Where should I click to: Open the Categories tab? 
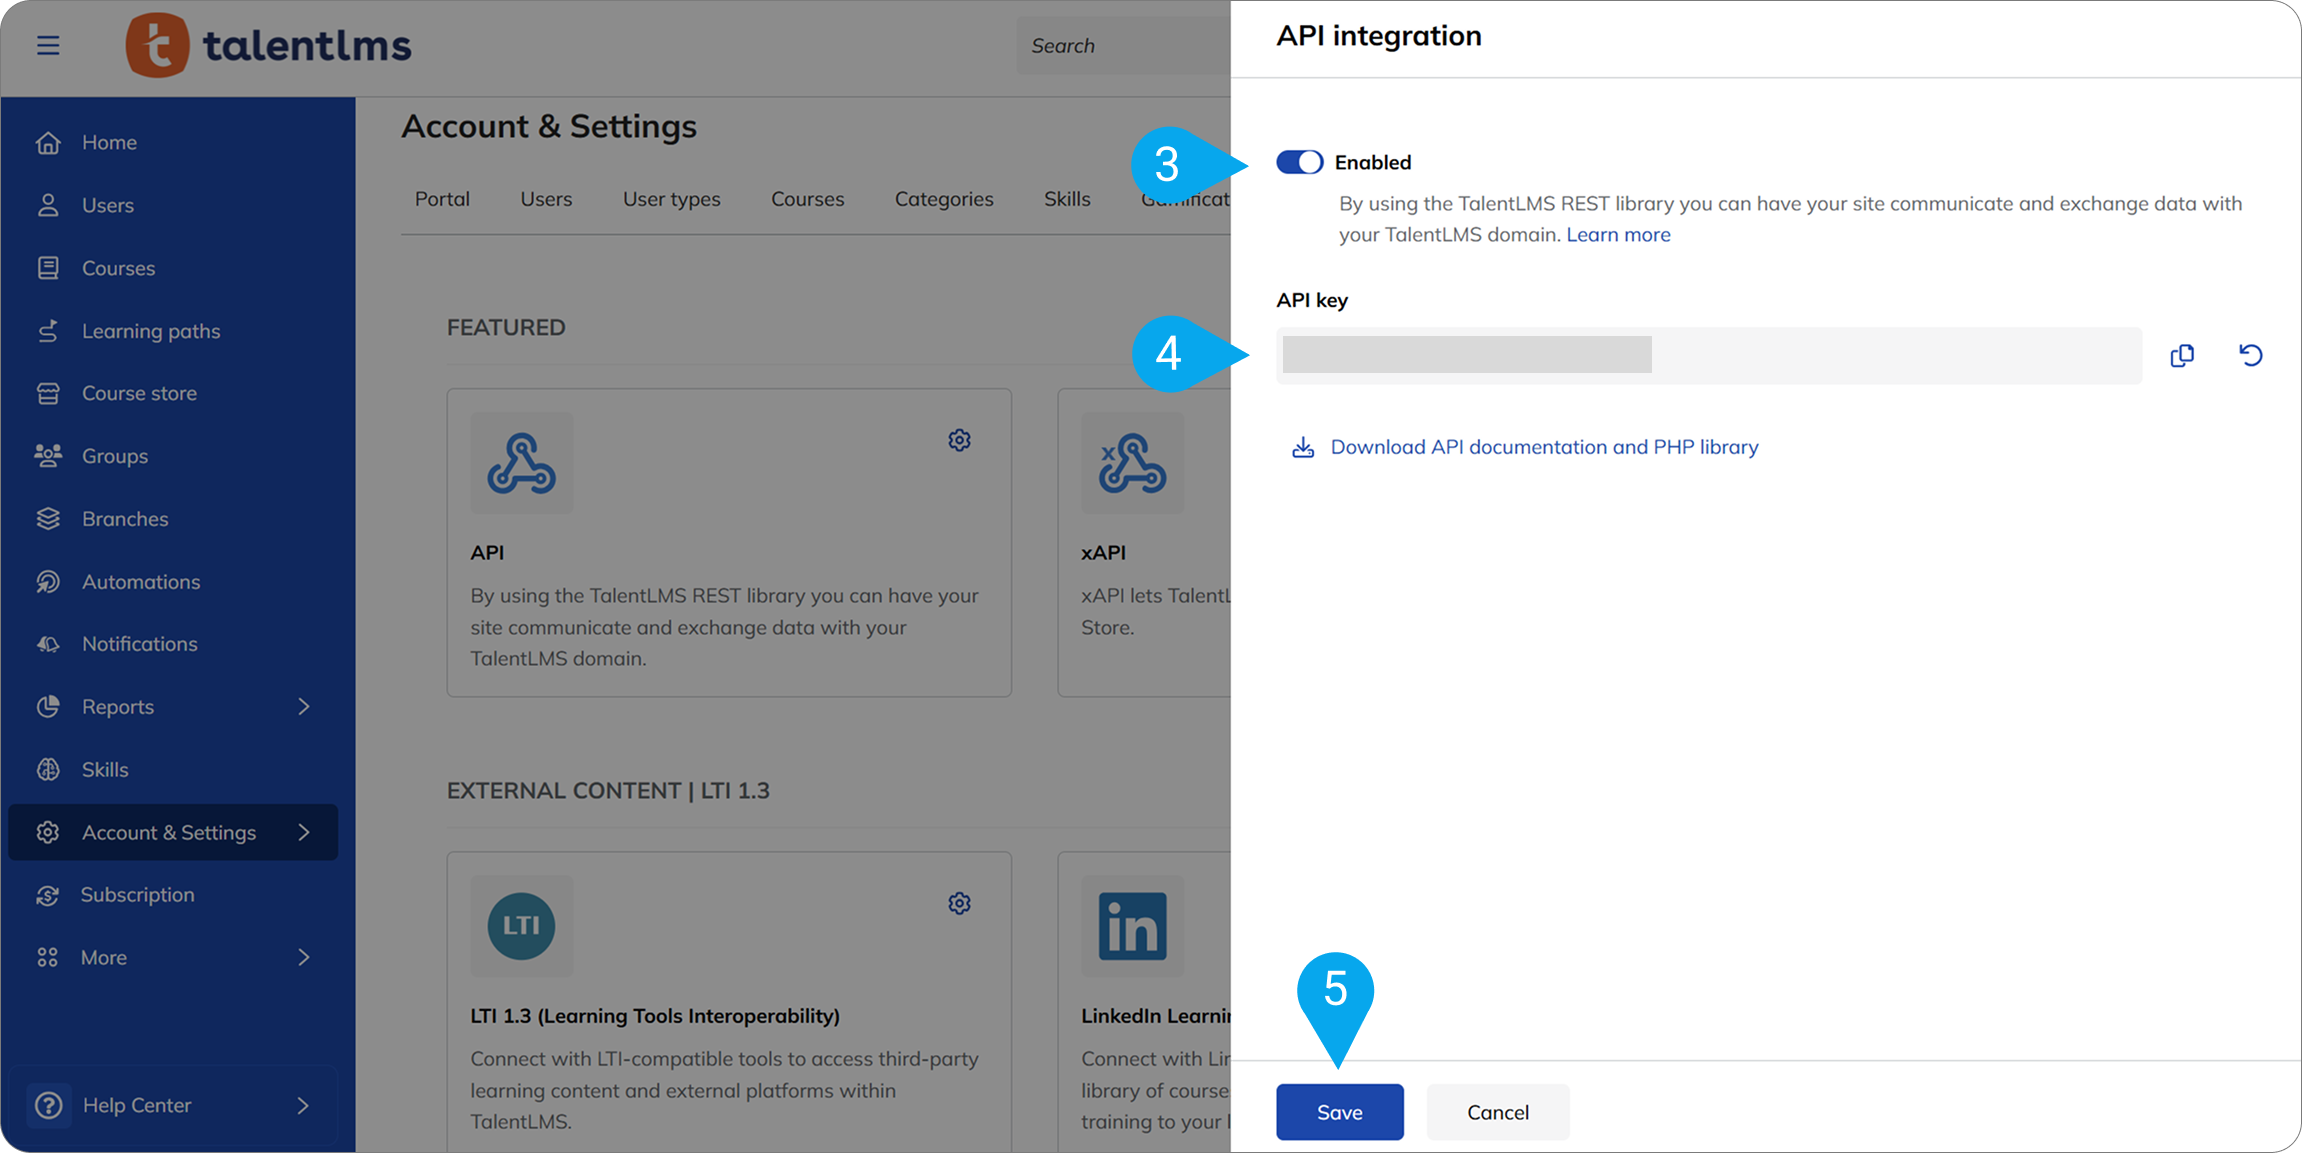tap(943, 199)
